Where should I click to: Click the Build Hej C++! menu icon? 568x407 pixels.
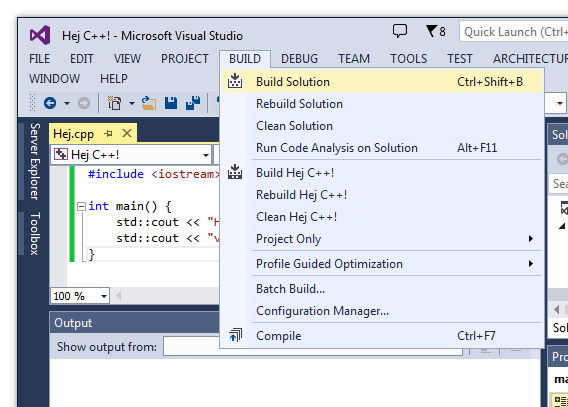tap(235, 172)
